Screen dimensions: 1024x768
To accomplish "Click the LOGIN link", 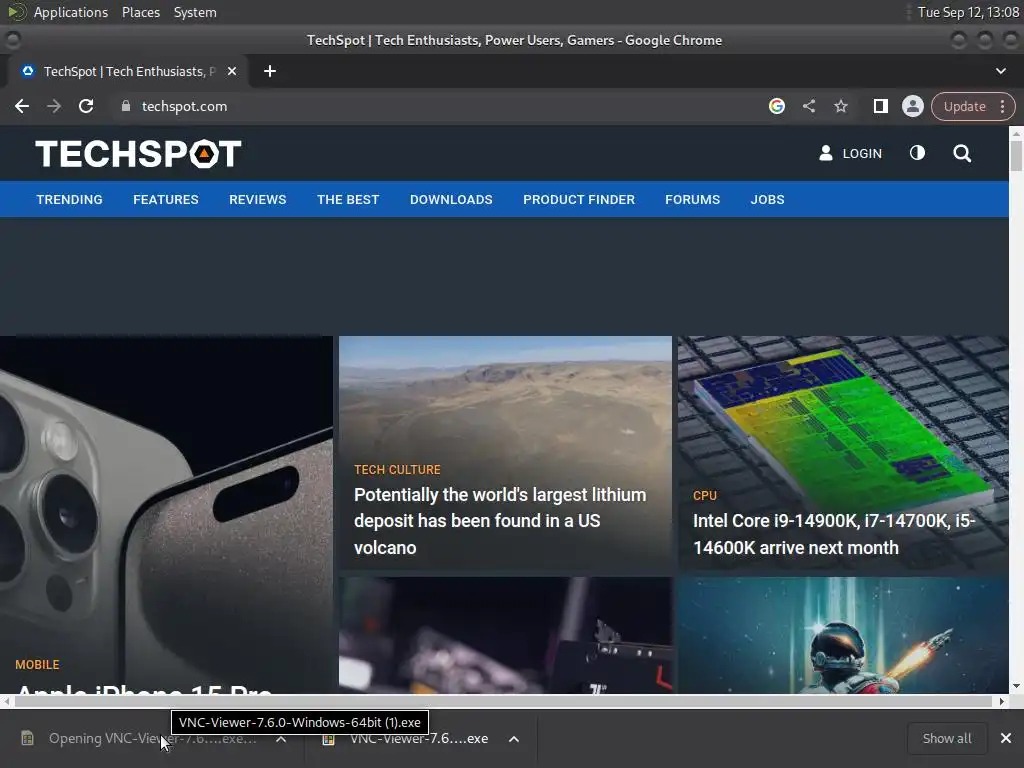I will [x=862, y=153].
